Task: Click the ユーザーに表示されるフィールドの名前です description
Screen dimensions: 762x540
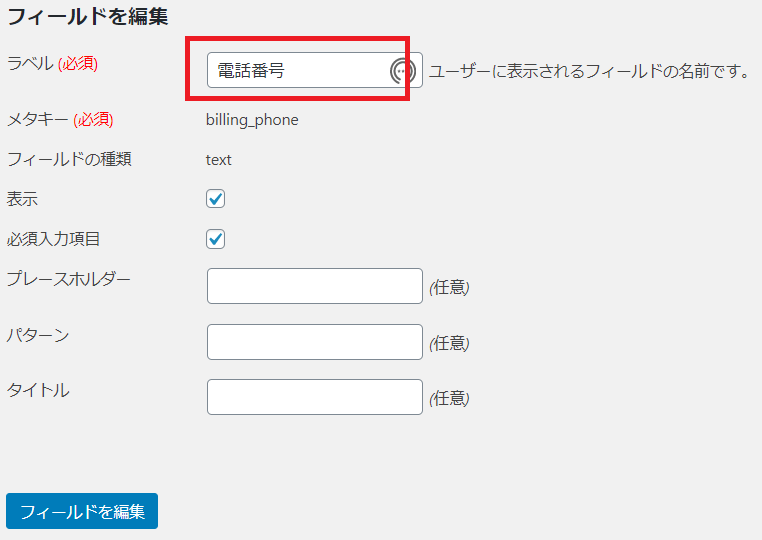Action: click(589, 71)
